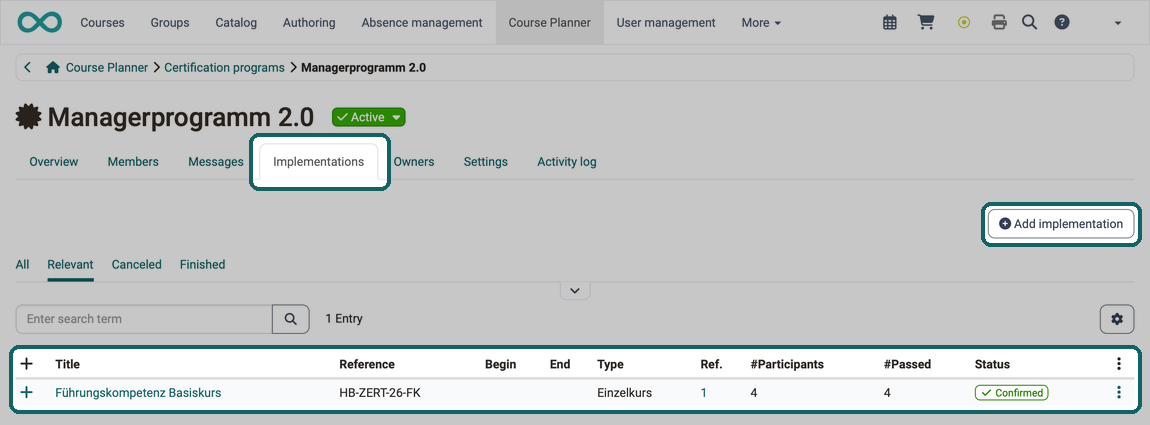Open Groups in the top navigation
Viewport: 1150px width, 425px height.
pyautogui.click(x=169, y=23)
